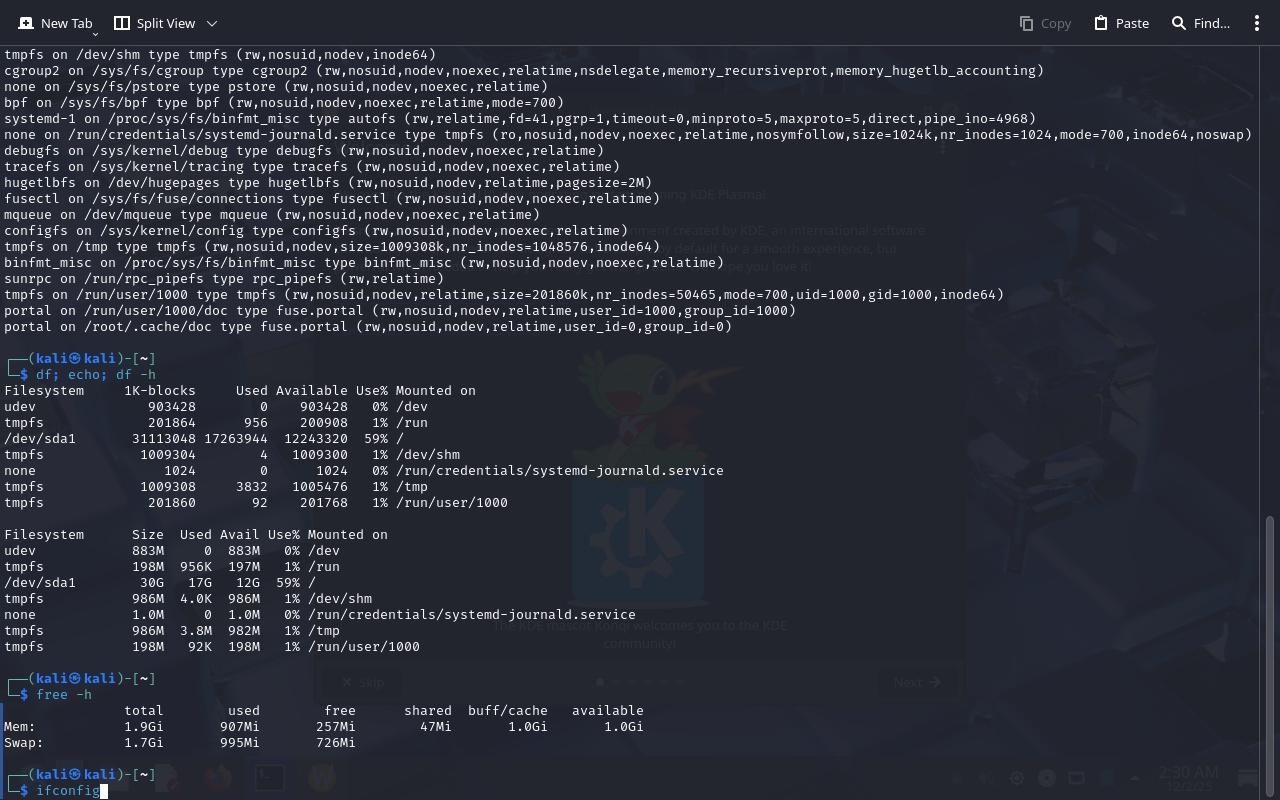Click the 'df; echo; df -h' command text
Screen dimensions: 1280x800
[96, 375]
